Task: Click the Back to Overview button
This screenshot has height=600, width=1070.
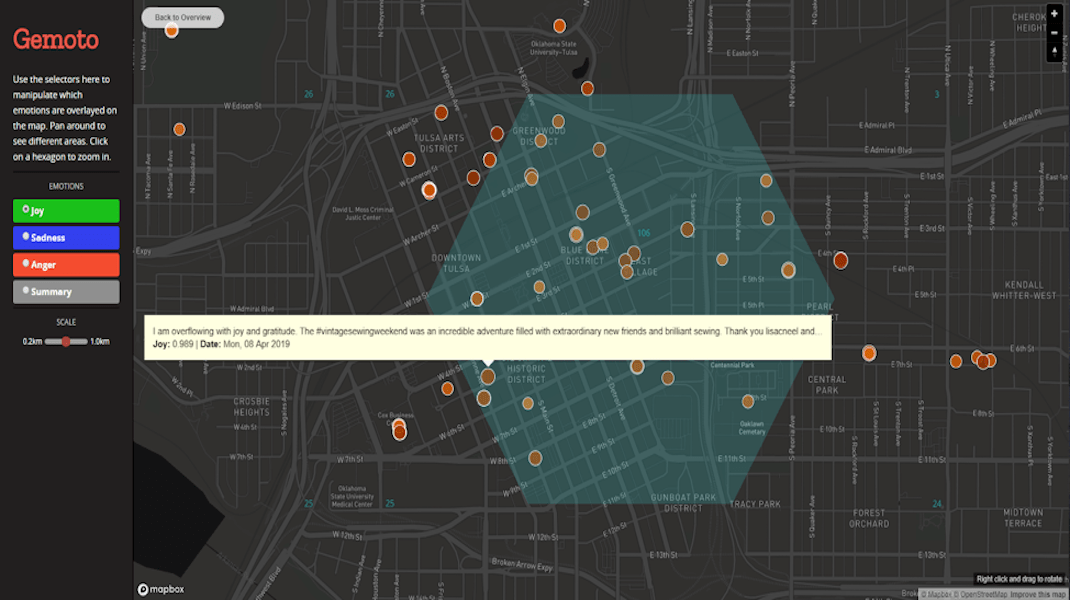Action: (183, 18)
